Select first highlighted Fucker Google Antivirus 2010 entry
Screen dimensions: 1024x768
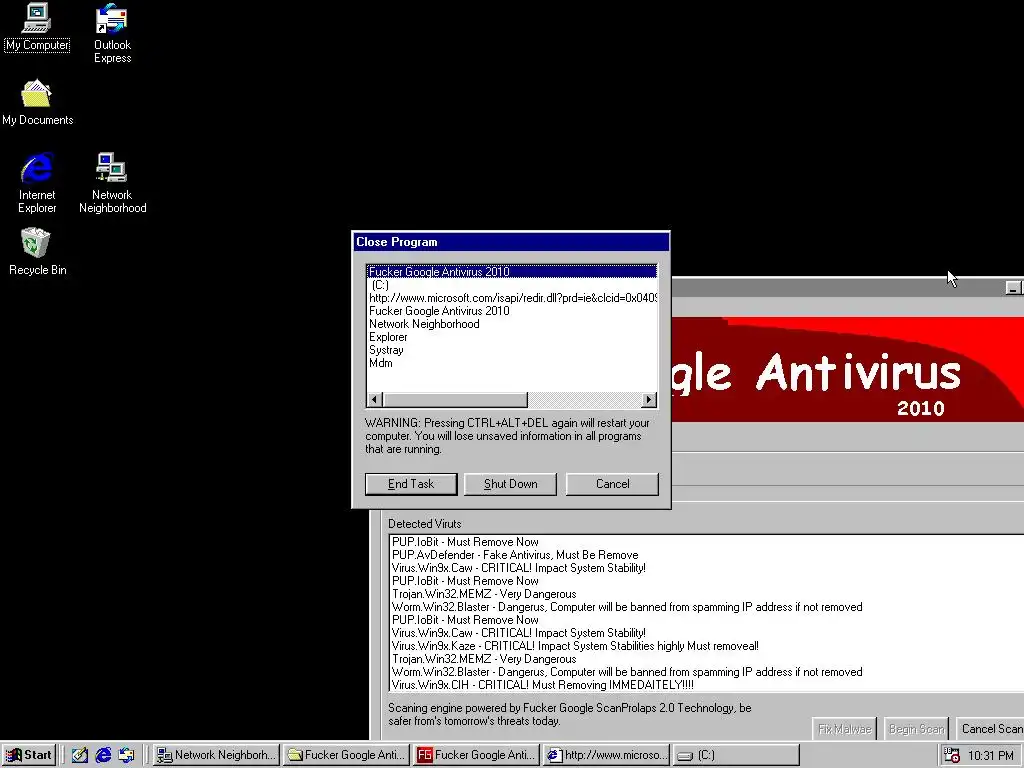tap(512, 272)
